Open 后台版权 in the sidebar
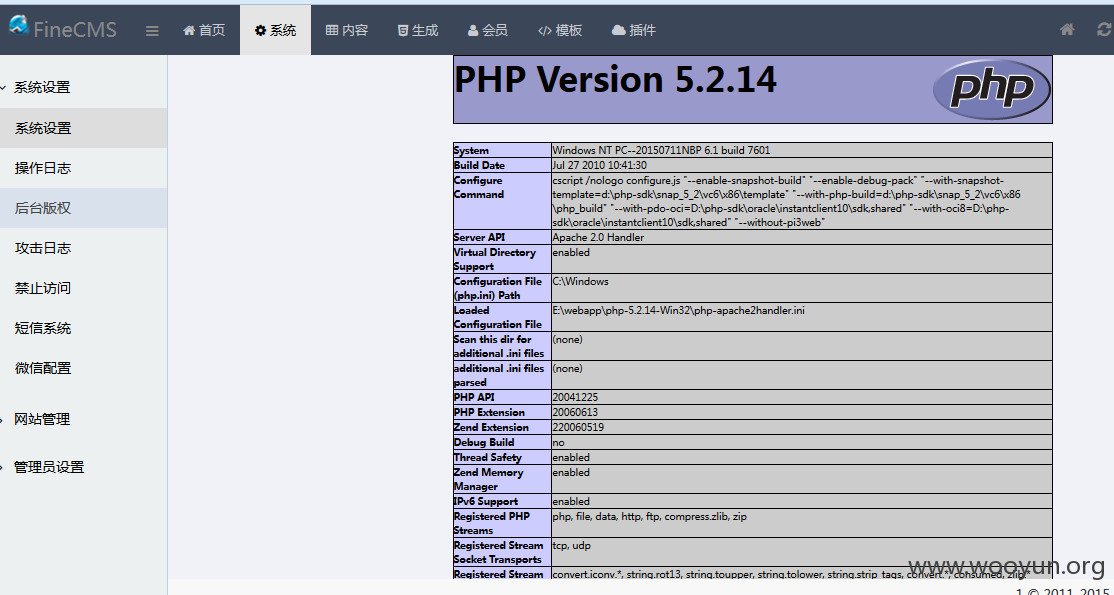The width and height of the screenshot is (1114, 595). (x=84, y=208)
